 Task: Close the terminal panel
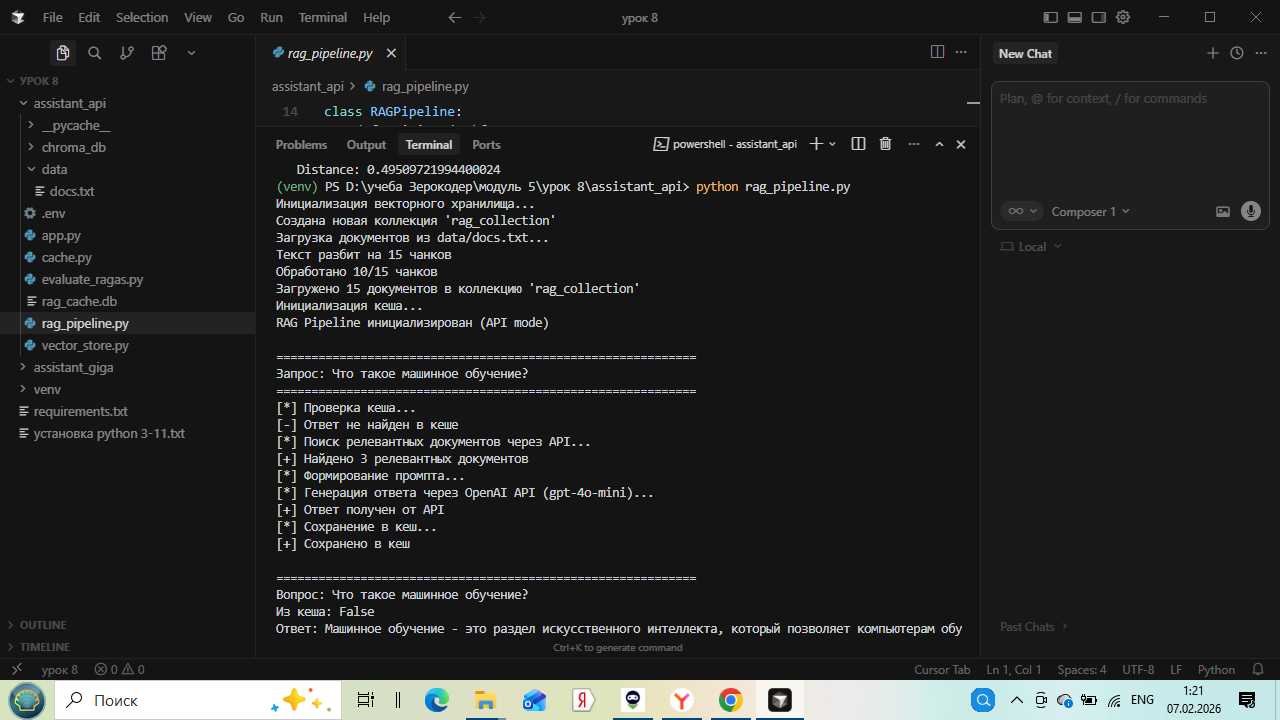pyautogui.click(x=961, y=144)
